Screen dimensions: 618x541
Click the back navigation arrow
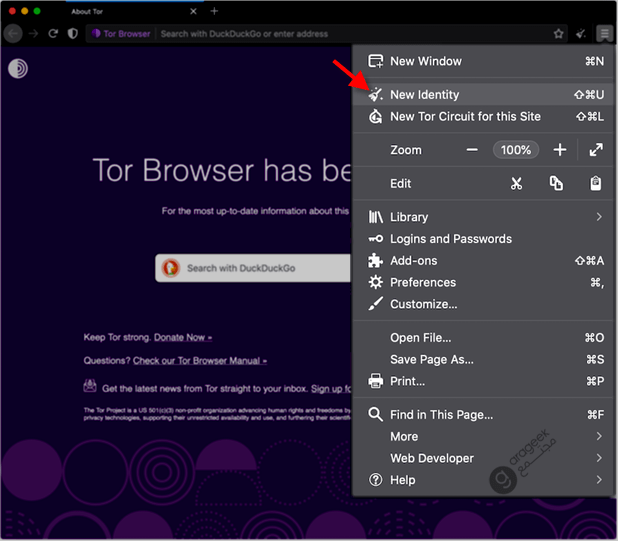(x=13, y=33)
